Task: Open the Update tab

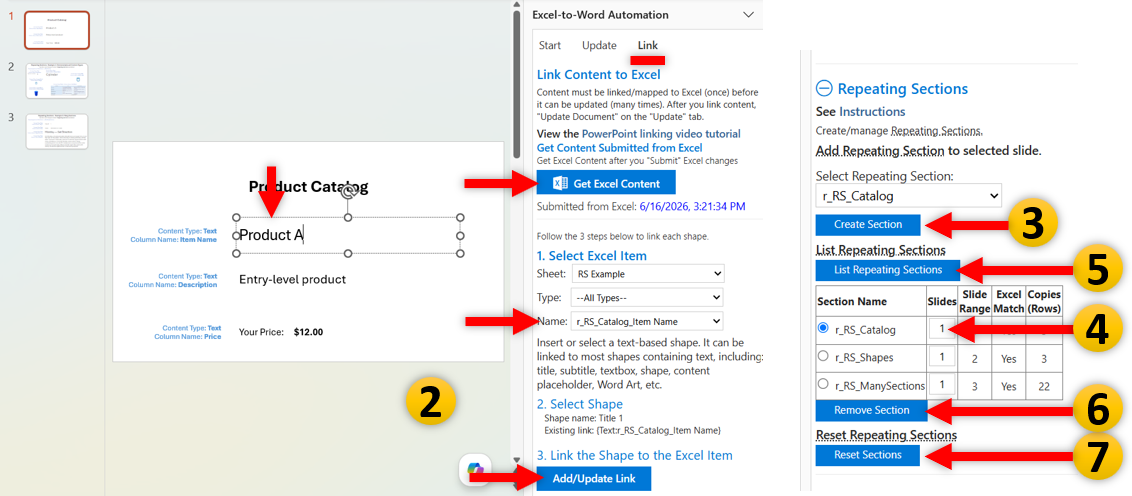Action: click(599, 45)
